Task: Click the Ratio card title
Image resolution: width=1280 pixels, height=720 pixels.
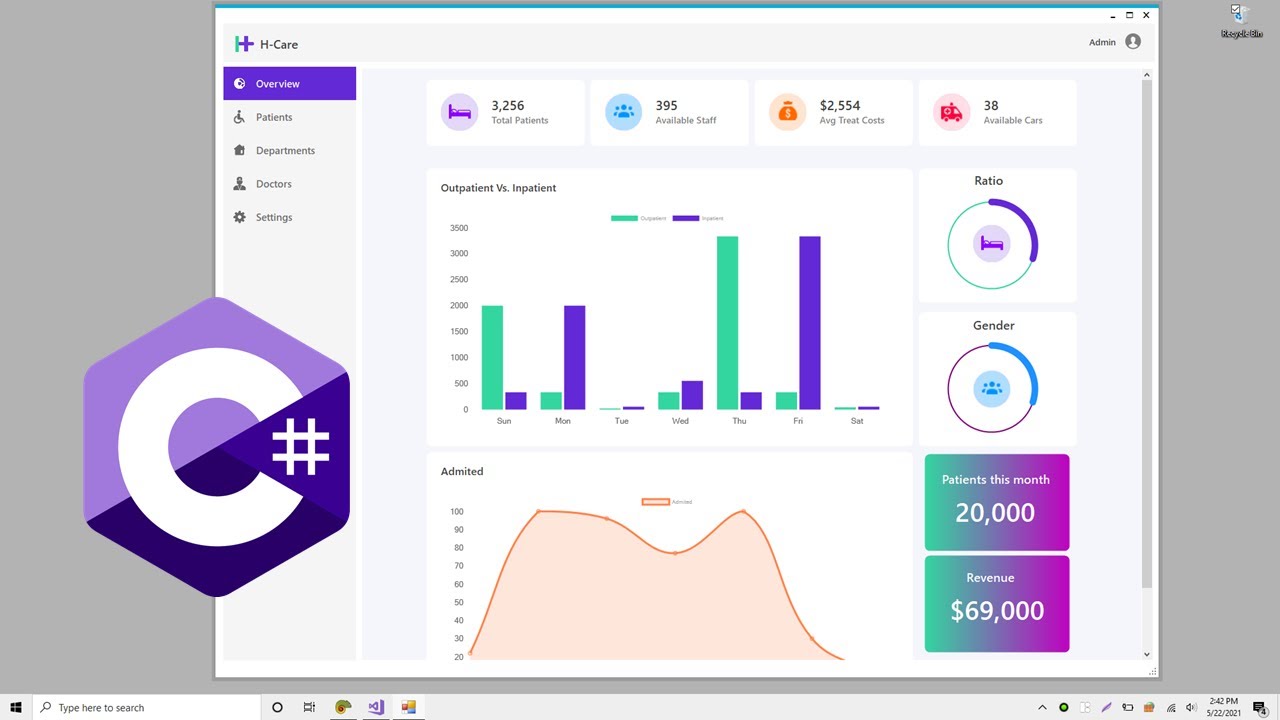Action: 988,181
